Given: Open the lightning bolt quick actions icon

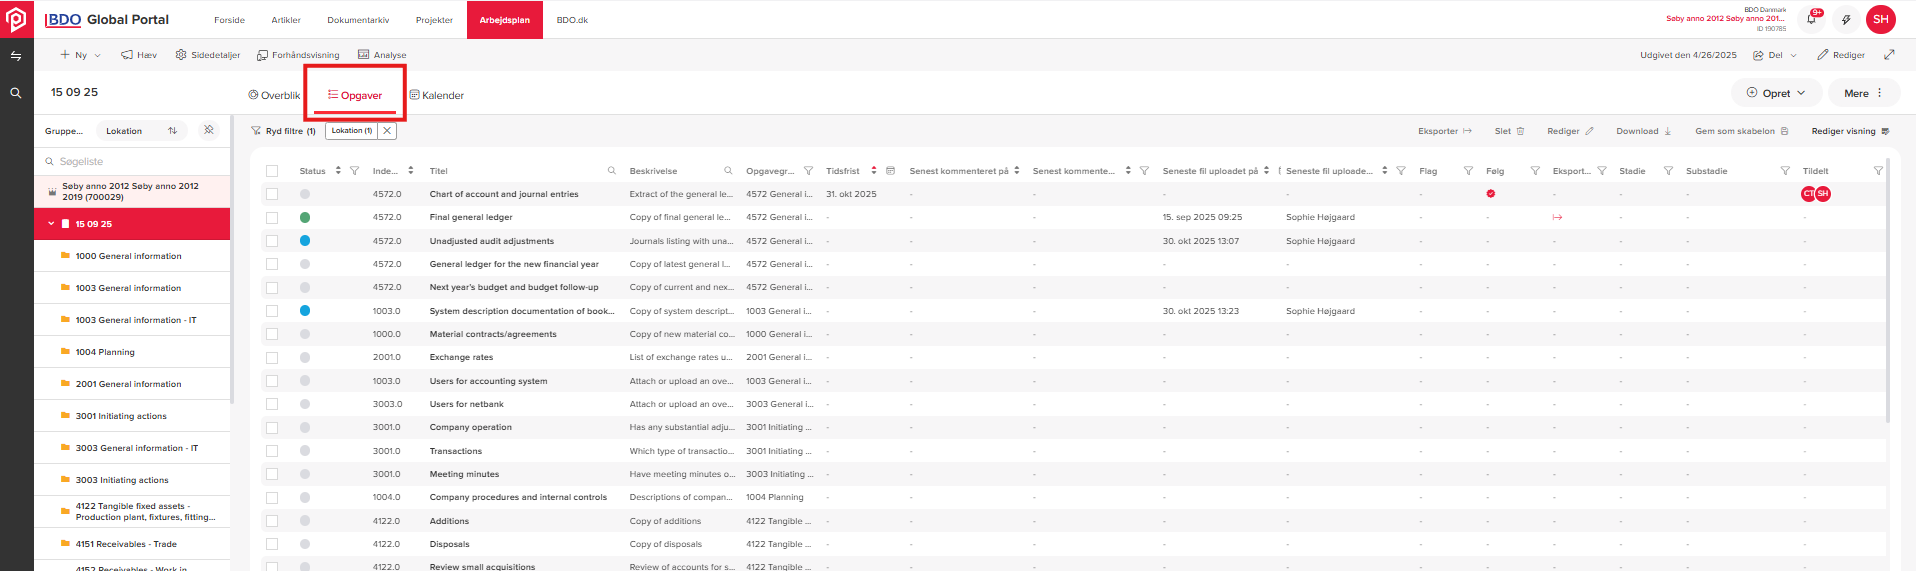Looking at the screenshot, I should 1846,19.
